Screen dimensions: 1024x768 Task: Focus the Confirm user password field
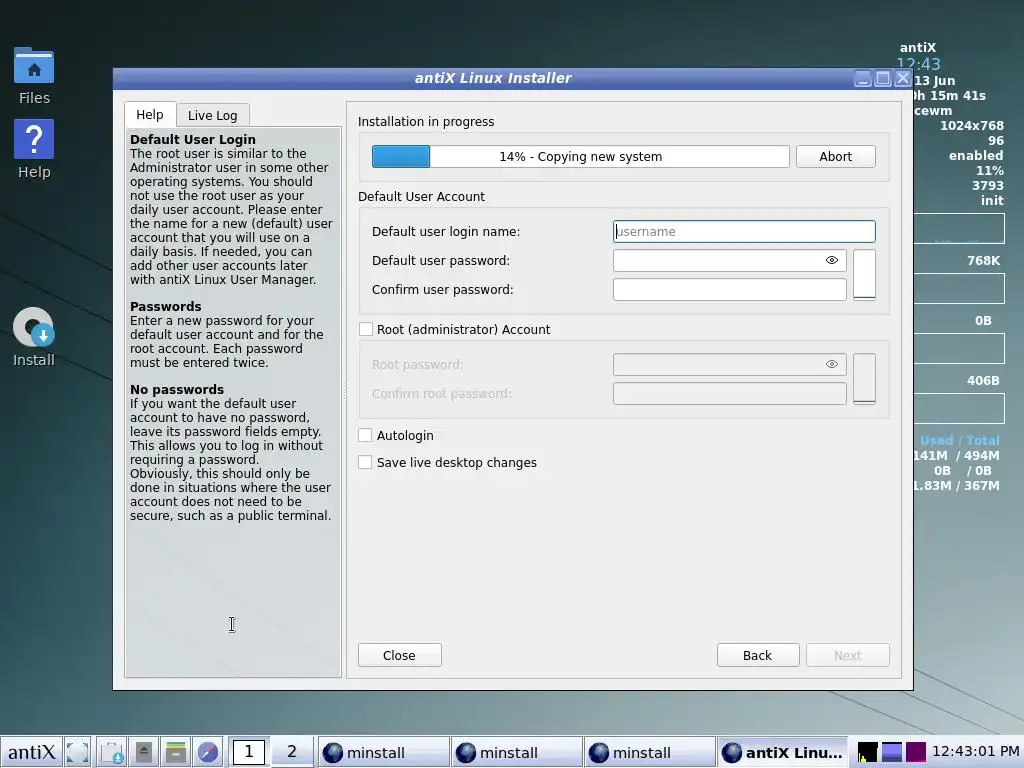729,289
